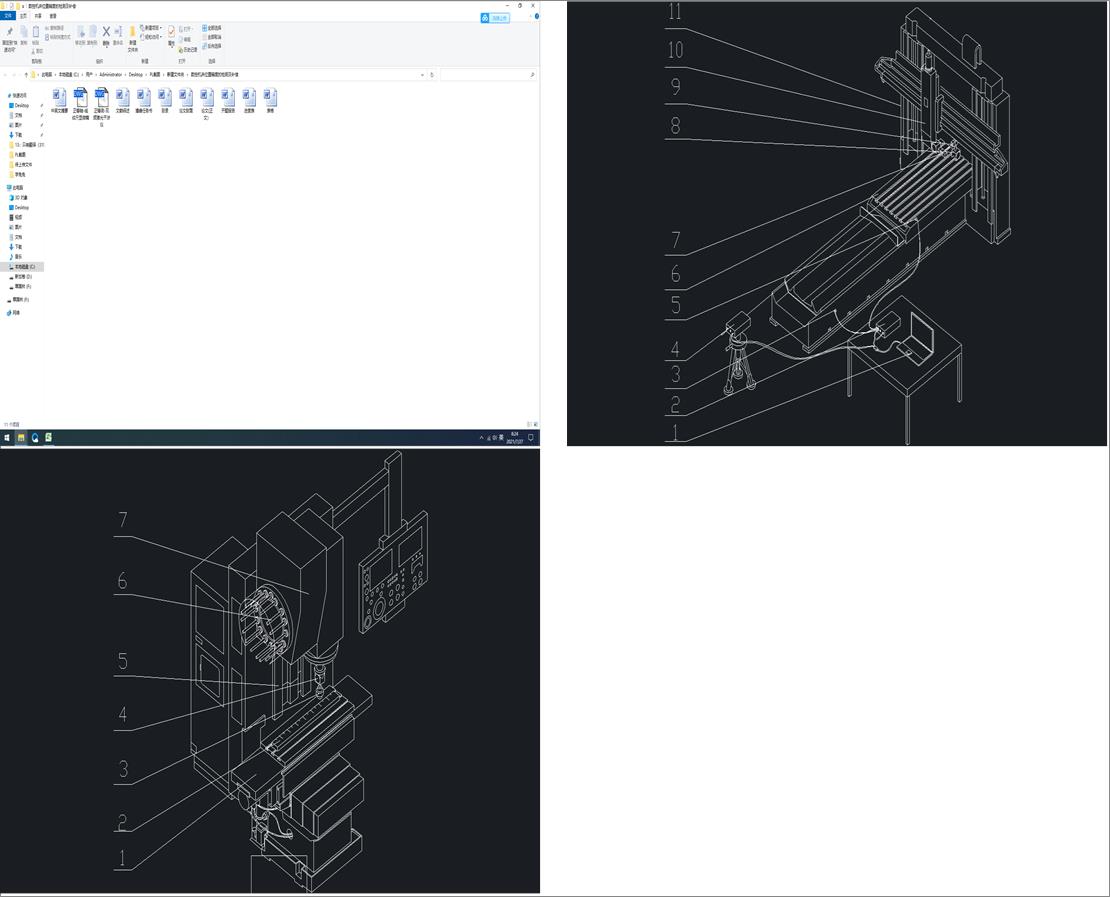The height and width of the screenshot is (897, 1110).
Task: Click the Copy to ribbon icon
Action: [x=92, y=35]
